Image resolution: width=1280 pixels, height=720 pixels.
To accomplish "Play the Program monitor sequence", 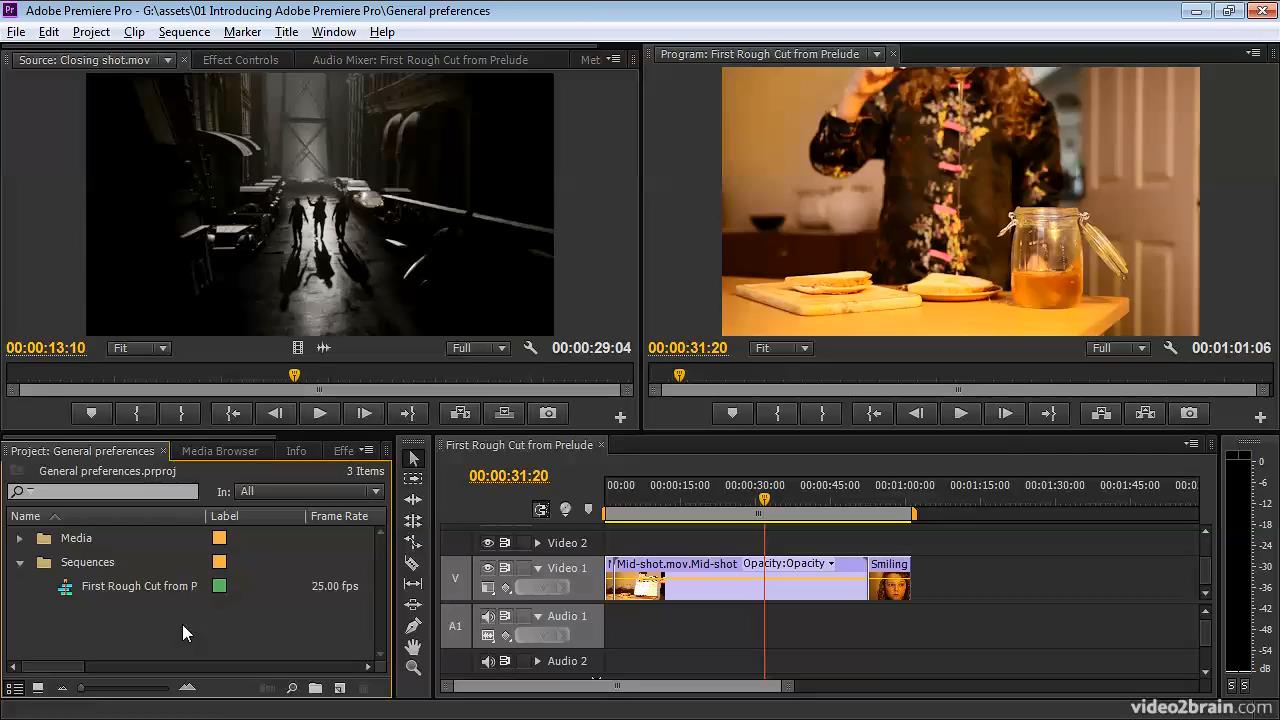I will [x=961, y=413].
